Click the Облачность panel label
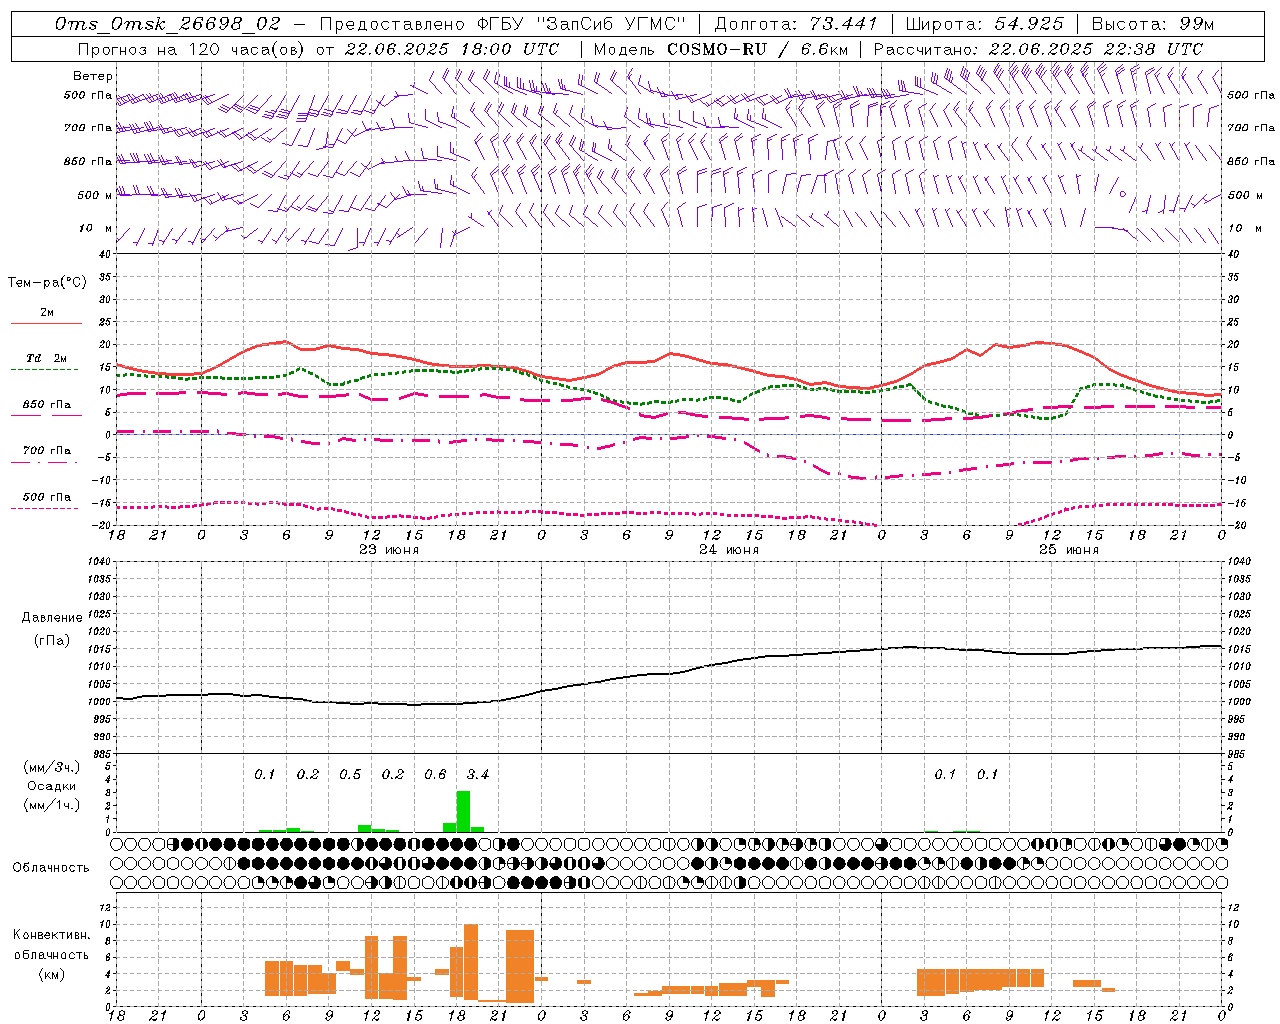The width and height of the screenshot is (1280, 1024). 51,868
